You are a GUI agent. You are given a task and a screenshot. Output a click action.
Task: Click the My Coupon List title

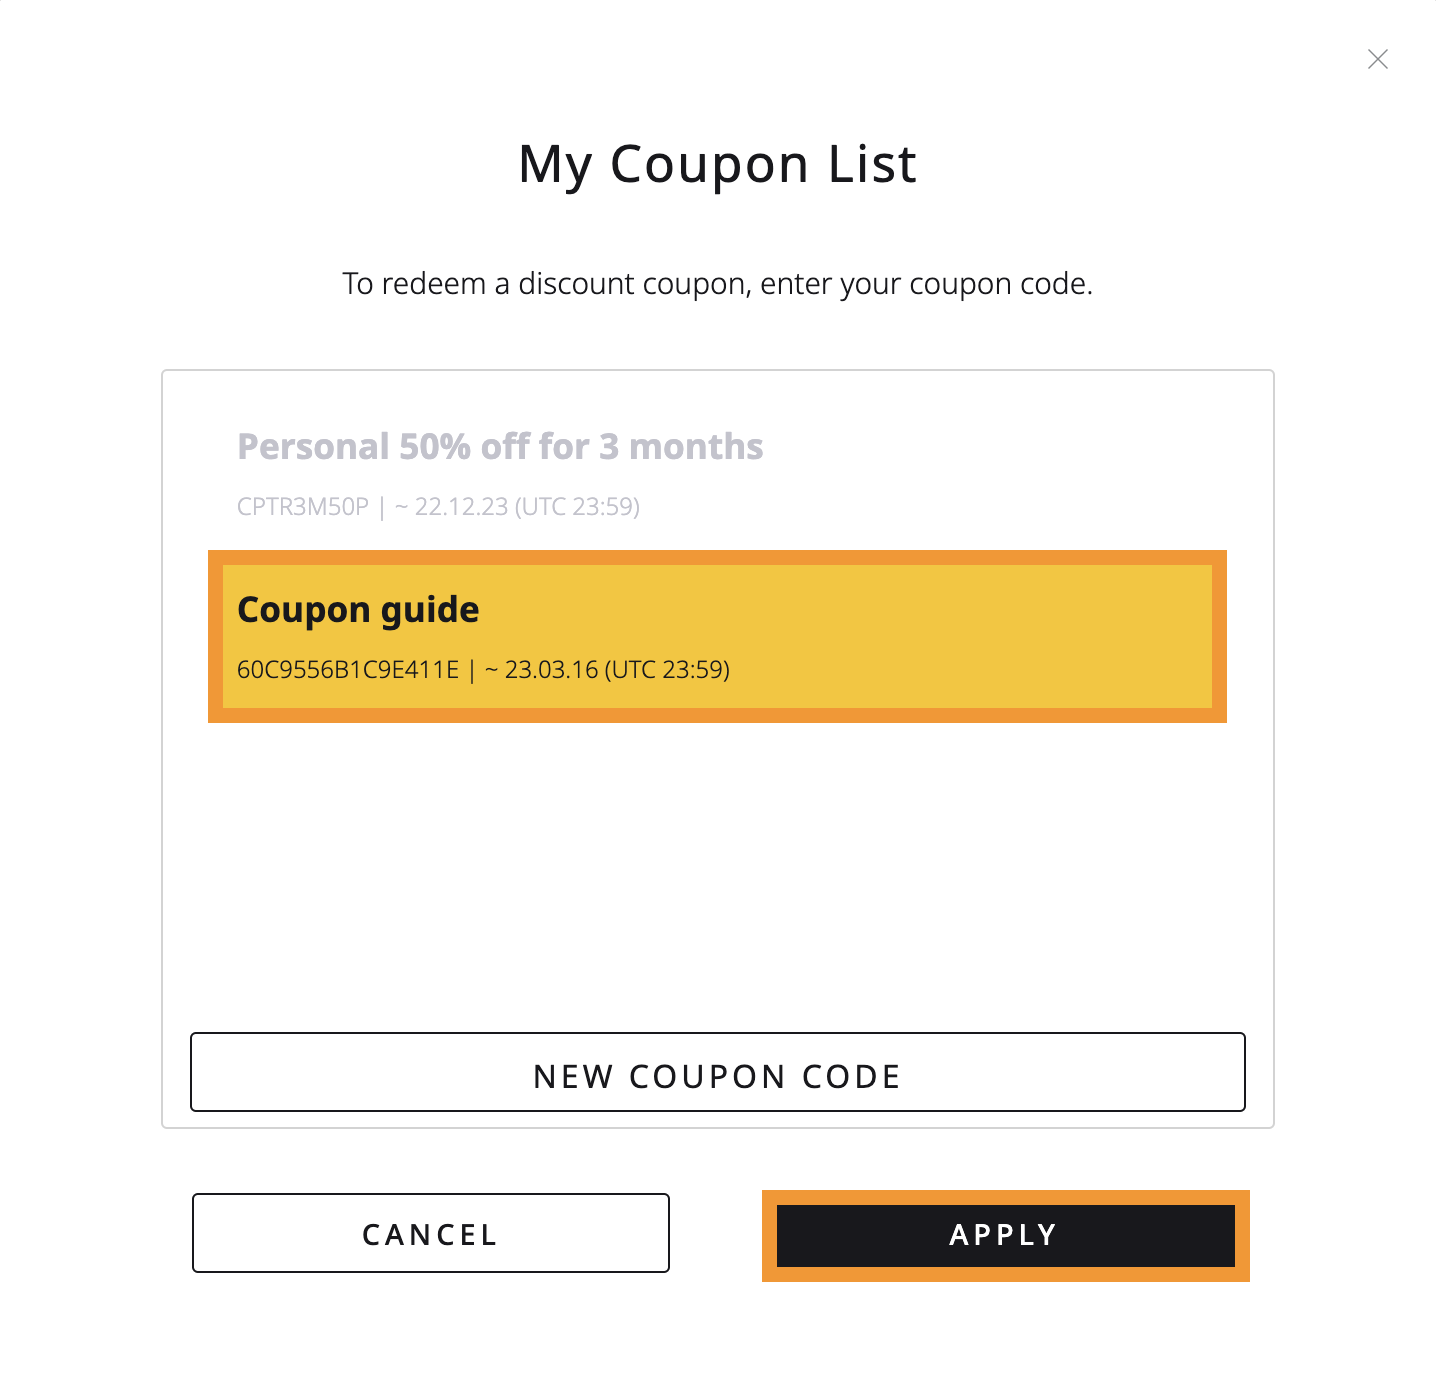click(716, 163)
